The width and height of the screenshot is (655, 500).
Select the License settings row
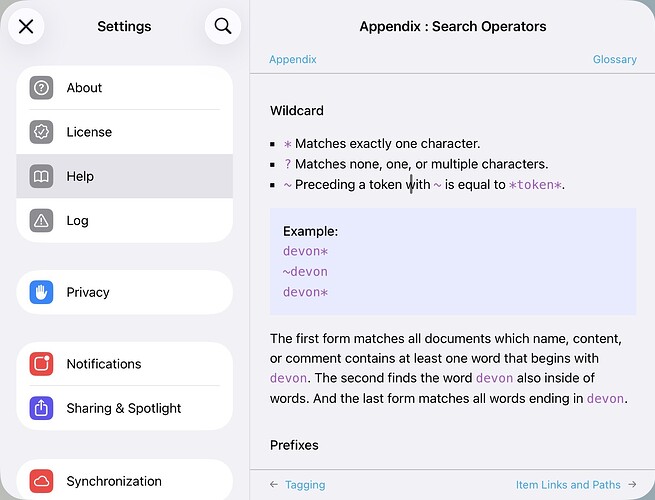[x=140, y=132]
